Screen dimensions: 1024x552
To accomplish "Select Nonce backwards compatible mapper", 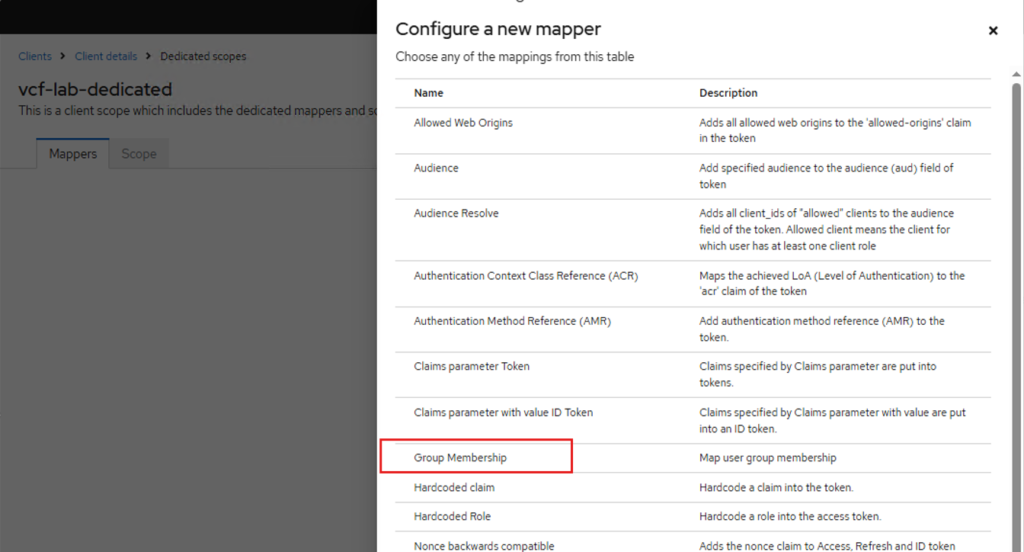I will point(484,546).
